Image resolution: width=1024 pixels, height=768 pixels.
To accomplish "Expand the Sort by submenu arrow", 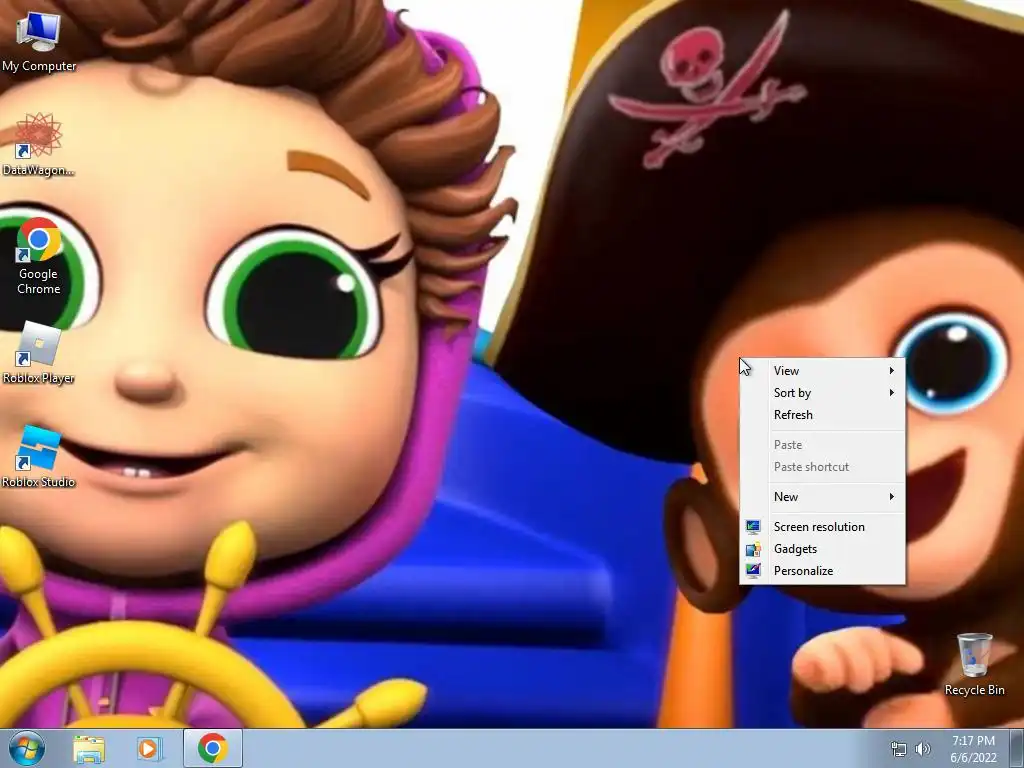I will point(891,392).
